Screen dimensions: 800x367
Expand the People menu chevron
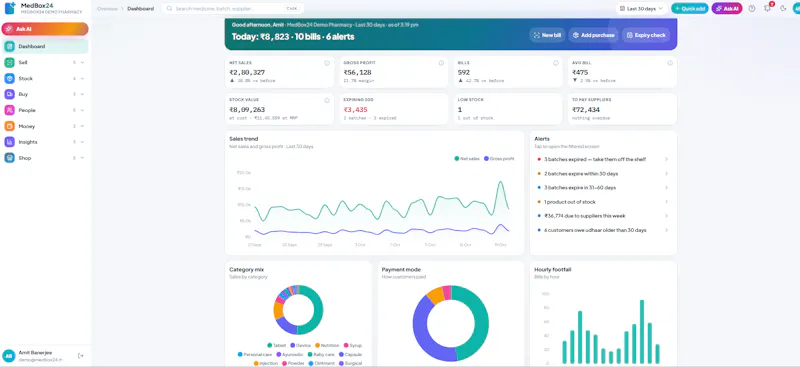pos(83,110)
